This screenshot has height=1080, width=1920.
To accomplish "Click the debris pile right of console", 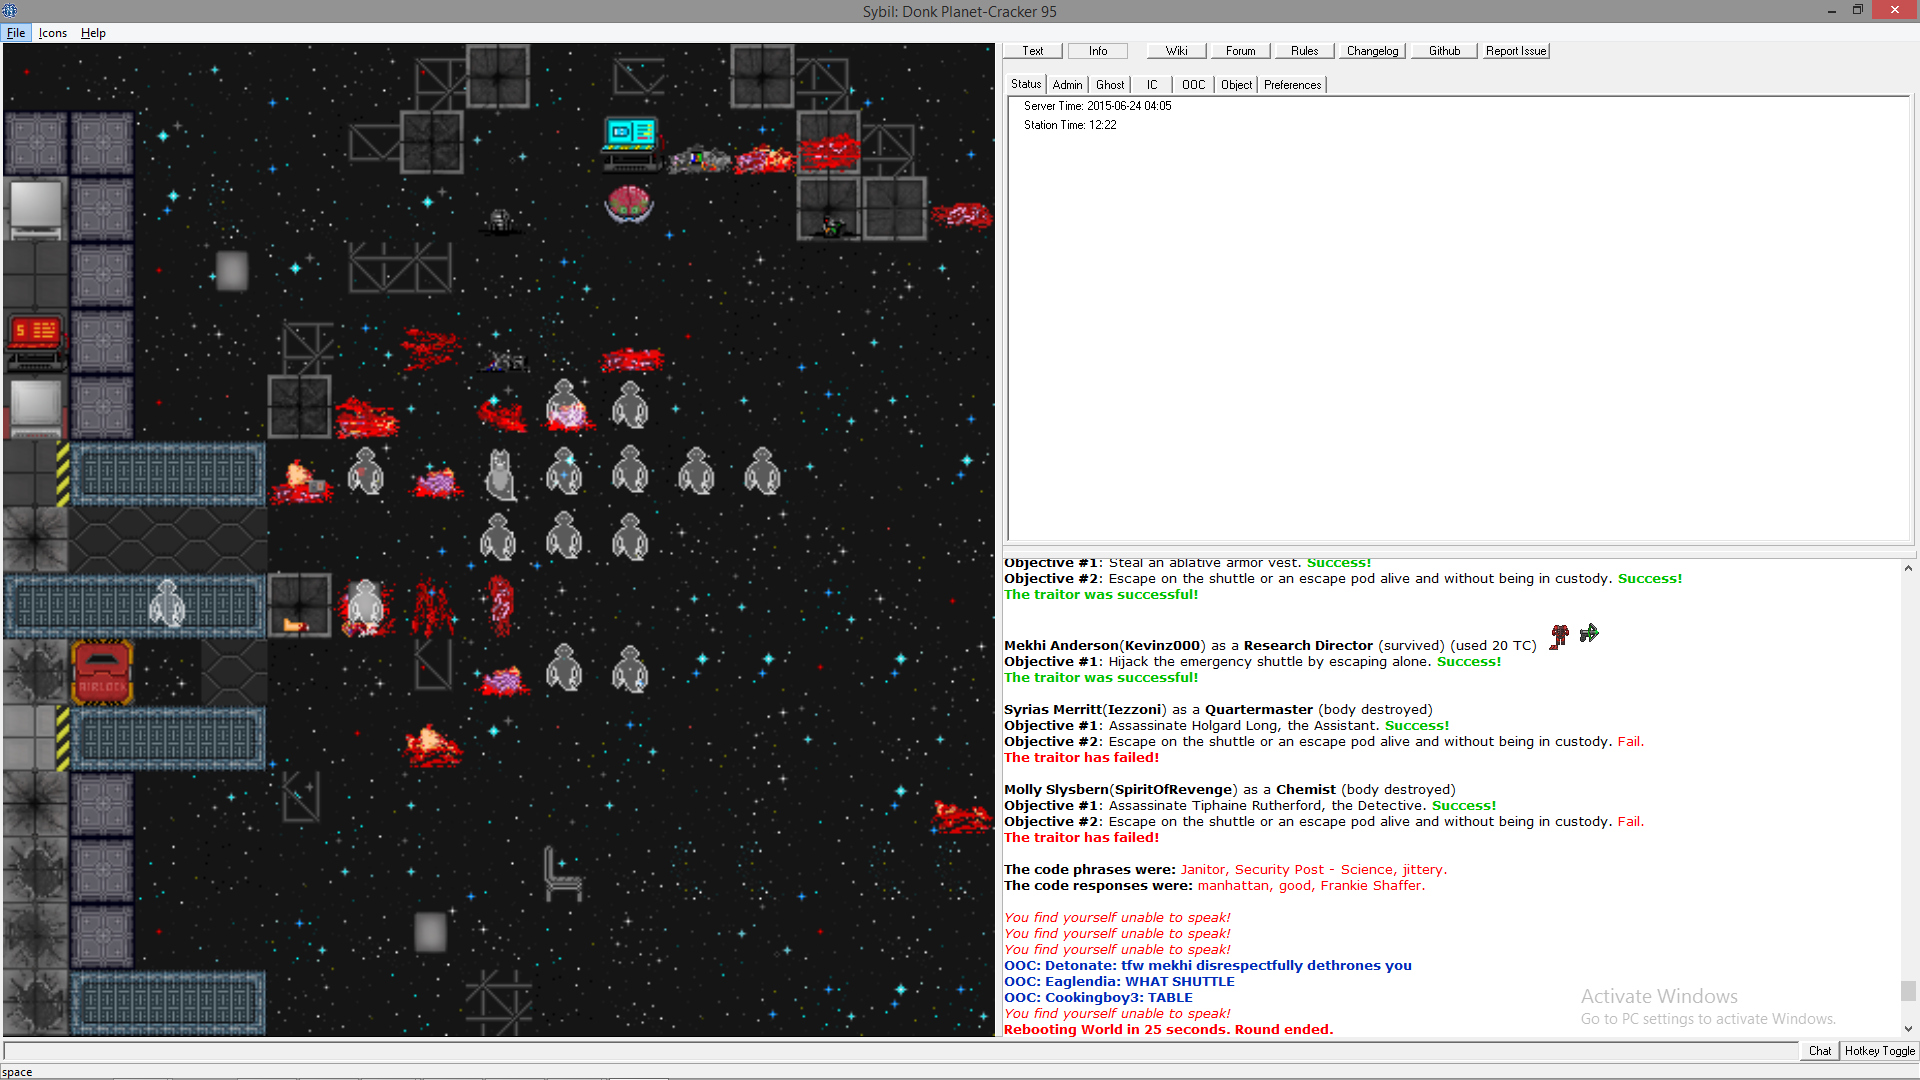I will click(x=699, y=159).
